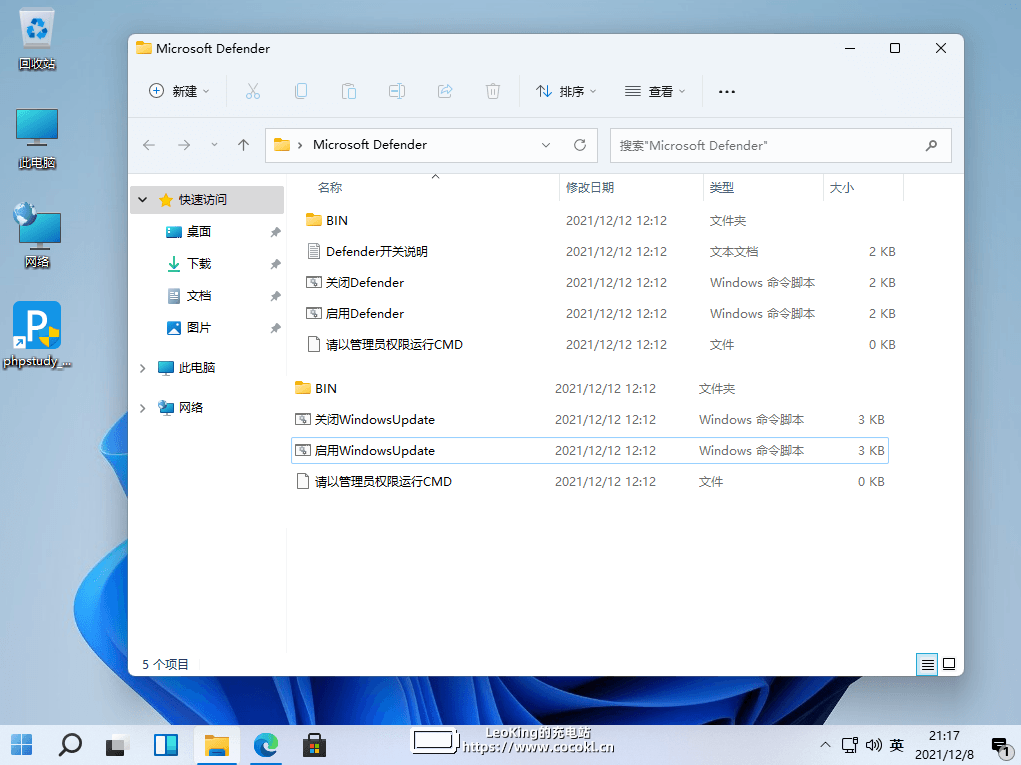Viewport: 1021px width, 765px height.
Task: Click the Cut scissors icon in toolbar
Action: coord(253,91)
